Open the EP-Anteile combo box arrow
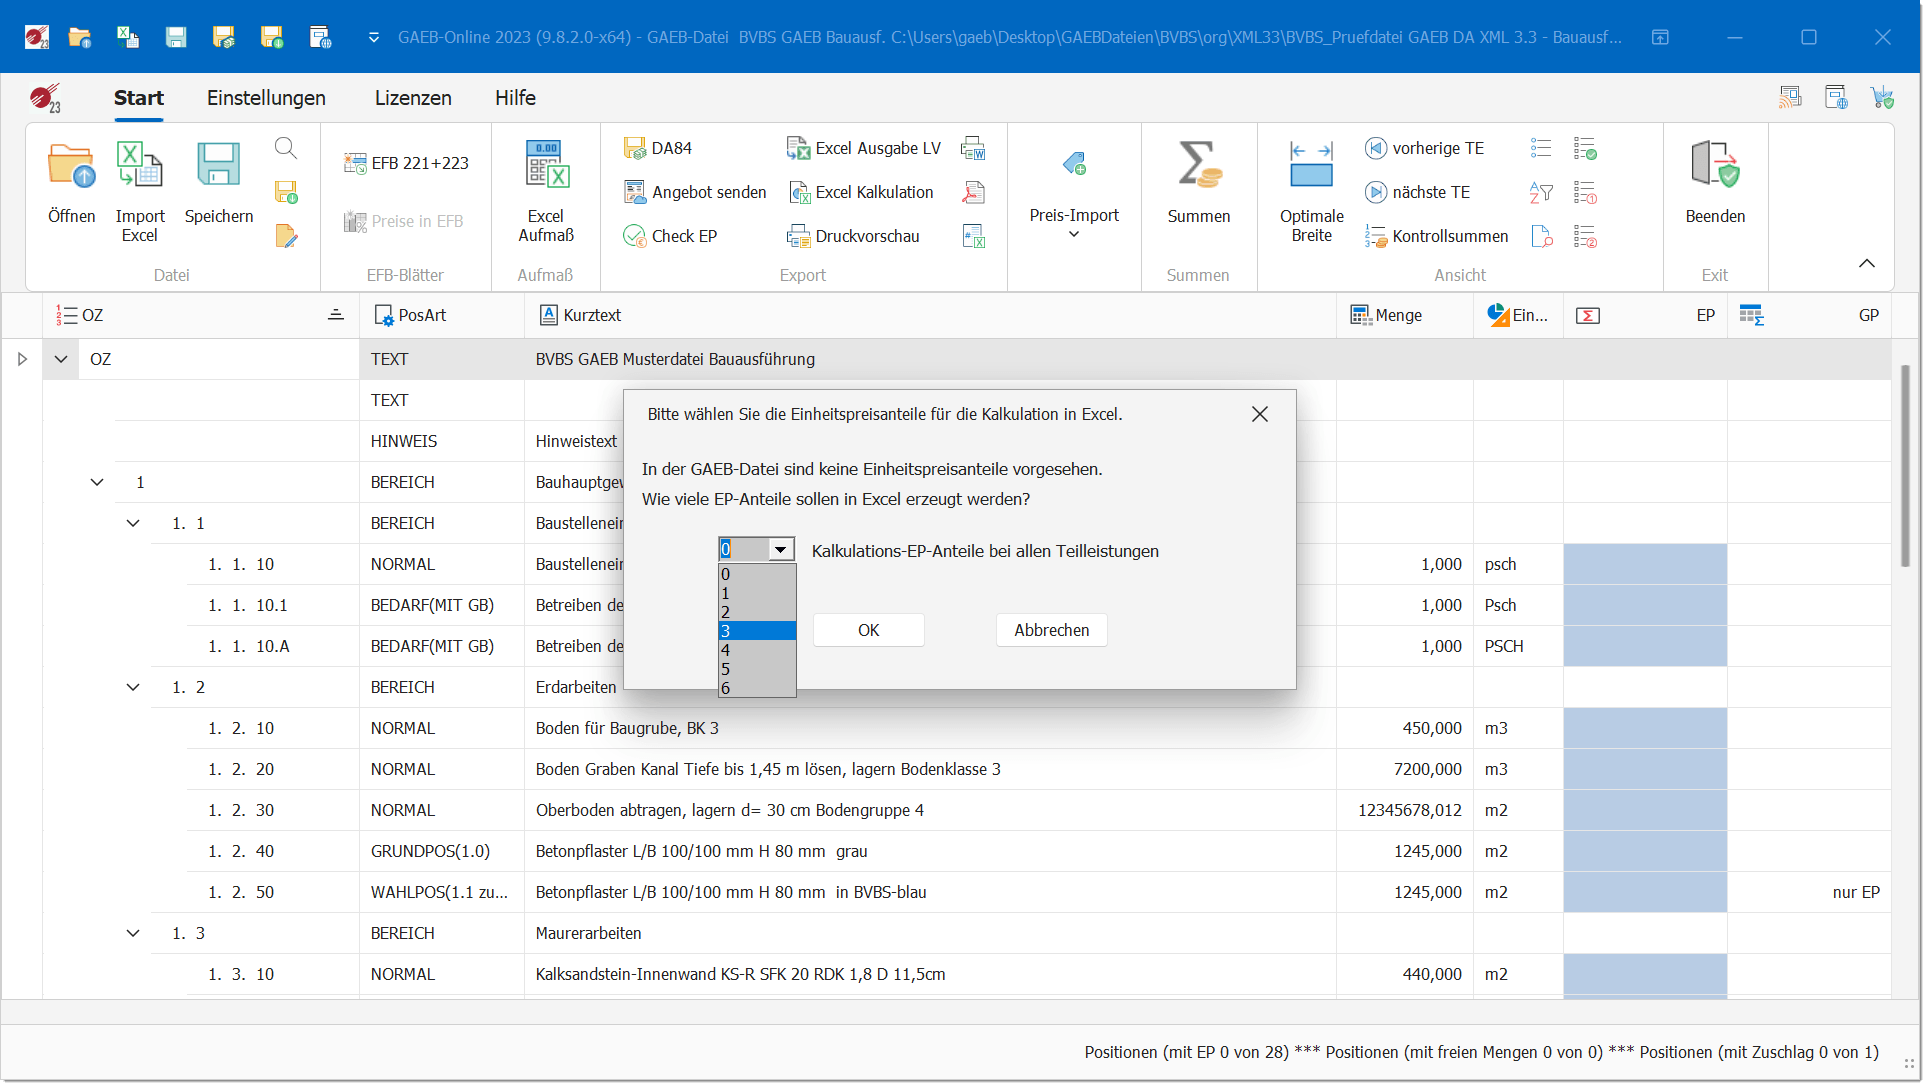Screen dimensions: 1926x1086 pos(780,549)
